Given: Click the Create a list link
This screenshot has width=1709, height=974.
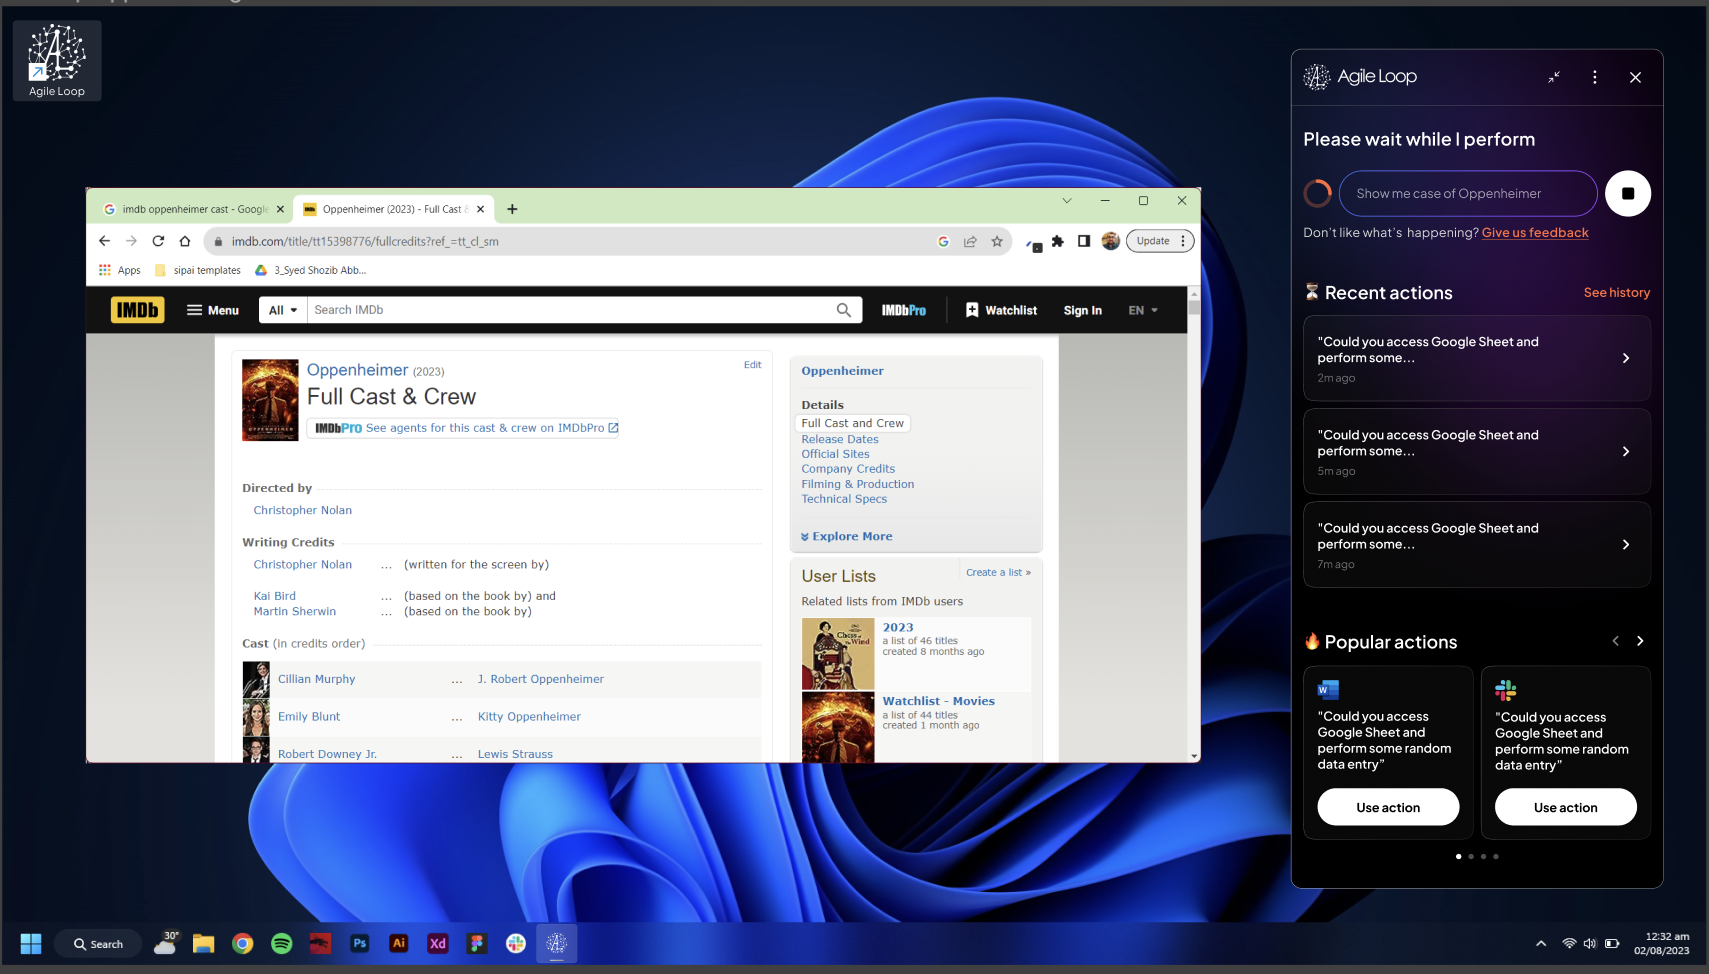Looking at the screenshot, I should coord(998,572).
